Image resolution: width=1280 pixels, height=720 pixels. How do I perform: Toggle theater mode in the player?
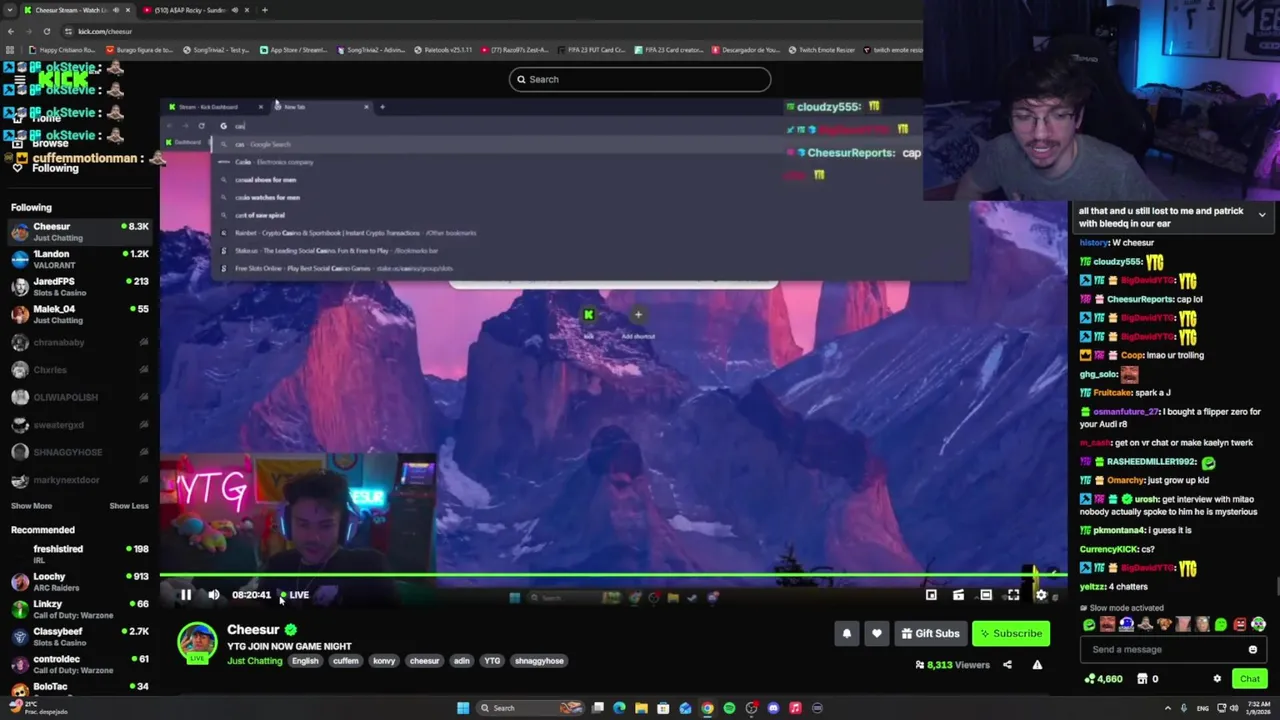tap(986, 595)
